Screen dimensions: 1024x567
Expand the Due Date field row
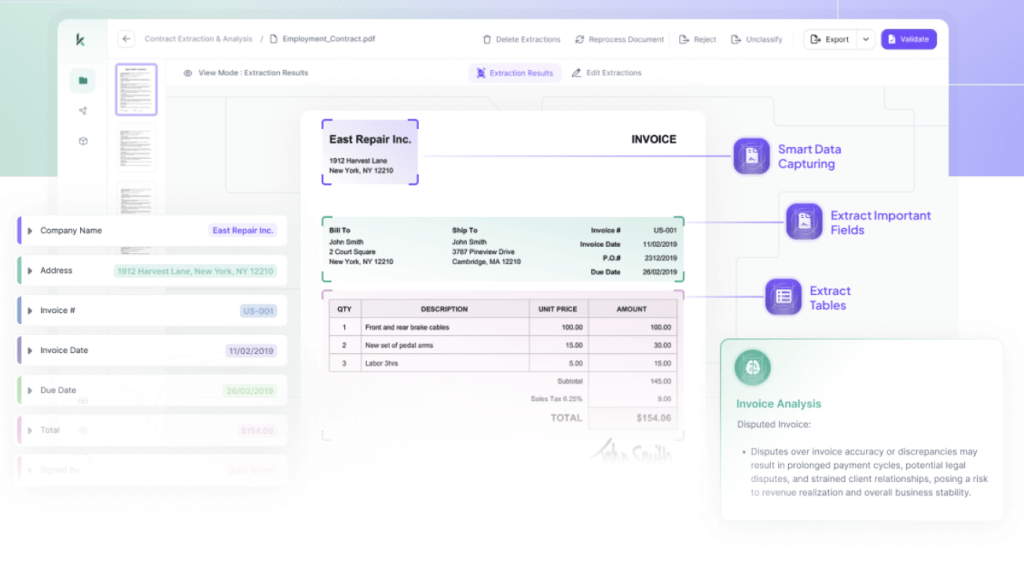pos(30,391)
